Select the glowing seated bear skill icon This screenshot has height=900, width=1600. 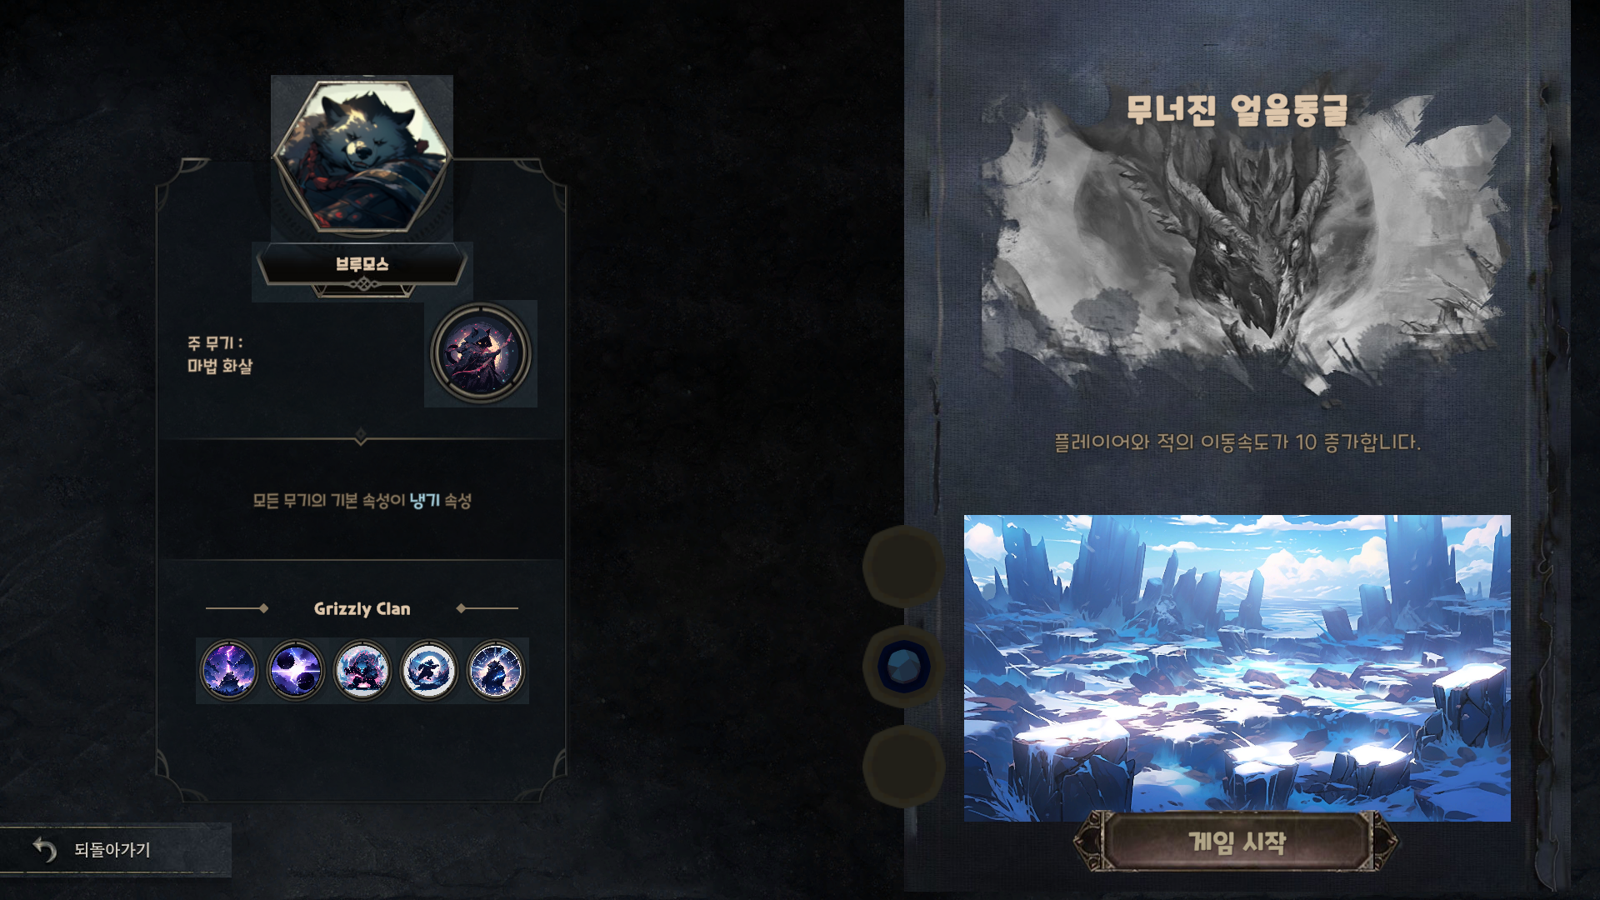click(x=496, y=670)
